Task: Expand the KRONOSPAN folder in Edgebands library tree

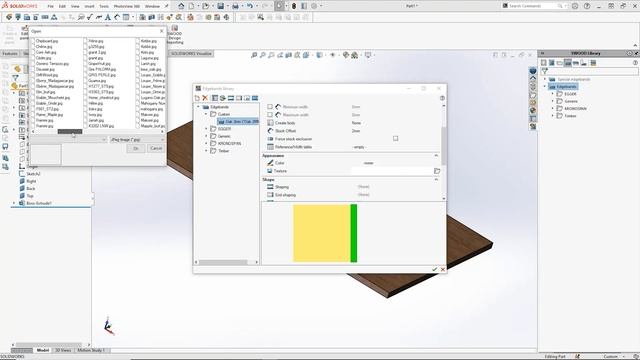Action: (207, 143)
